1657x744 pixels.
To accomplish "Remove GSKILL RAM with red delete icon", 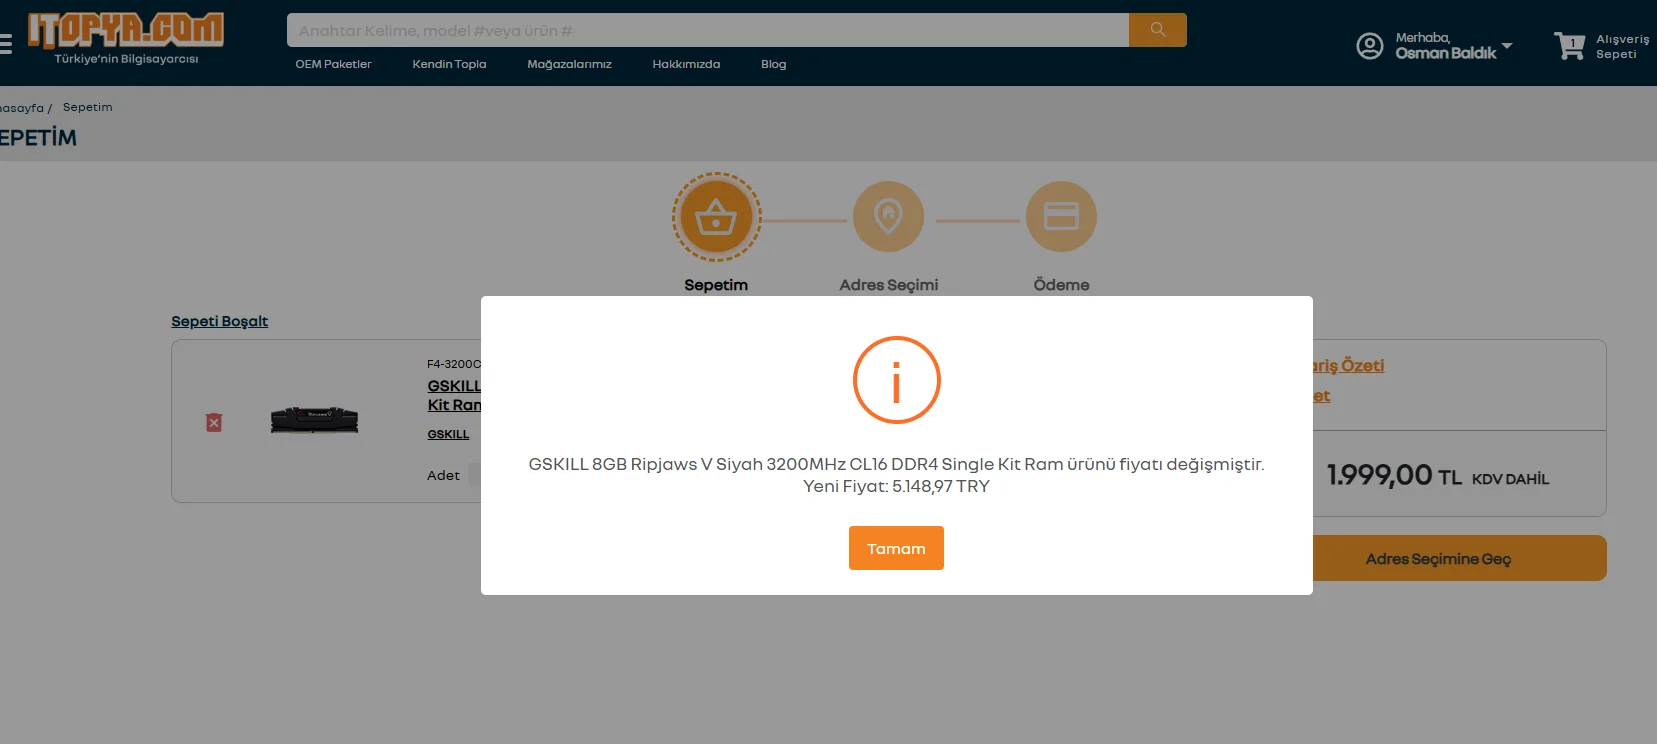I will pos(214,423).
